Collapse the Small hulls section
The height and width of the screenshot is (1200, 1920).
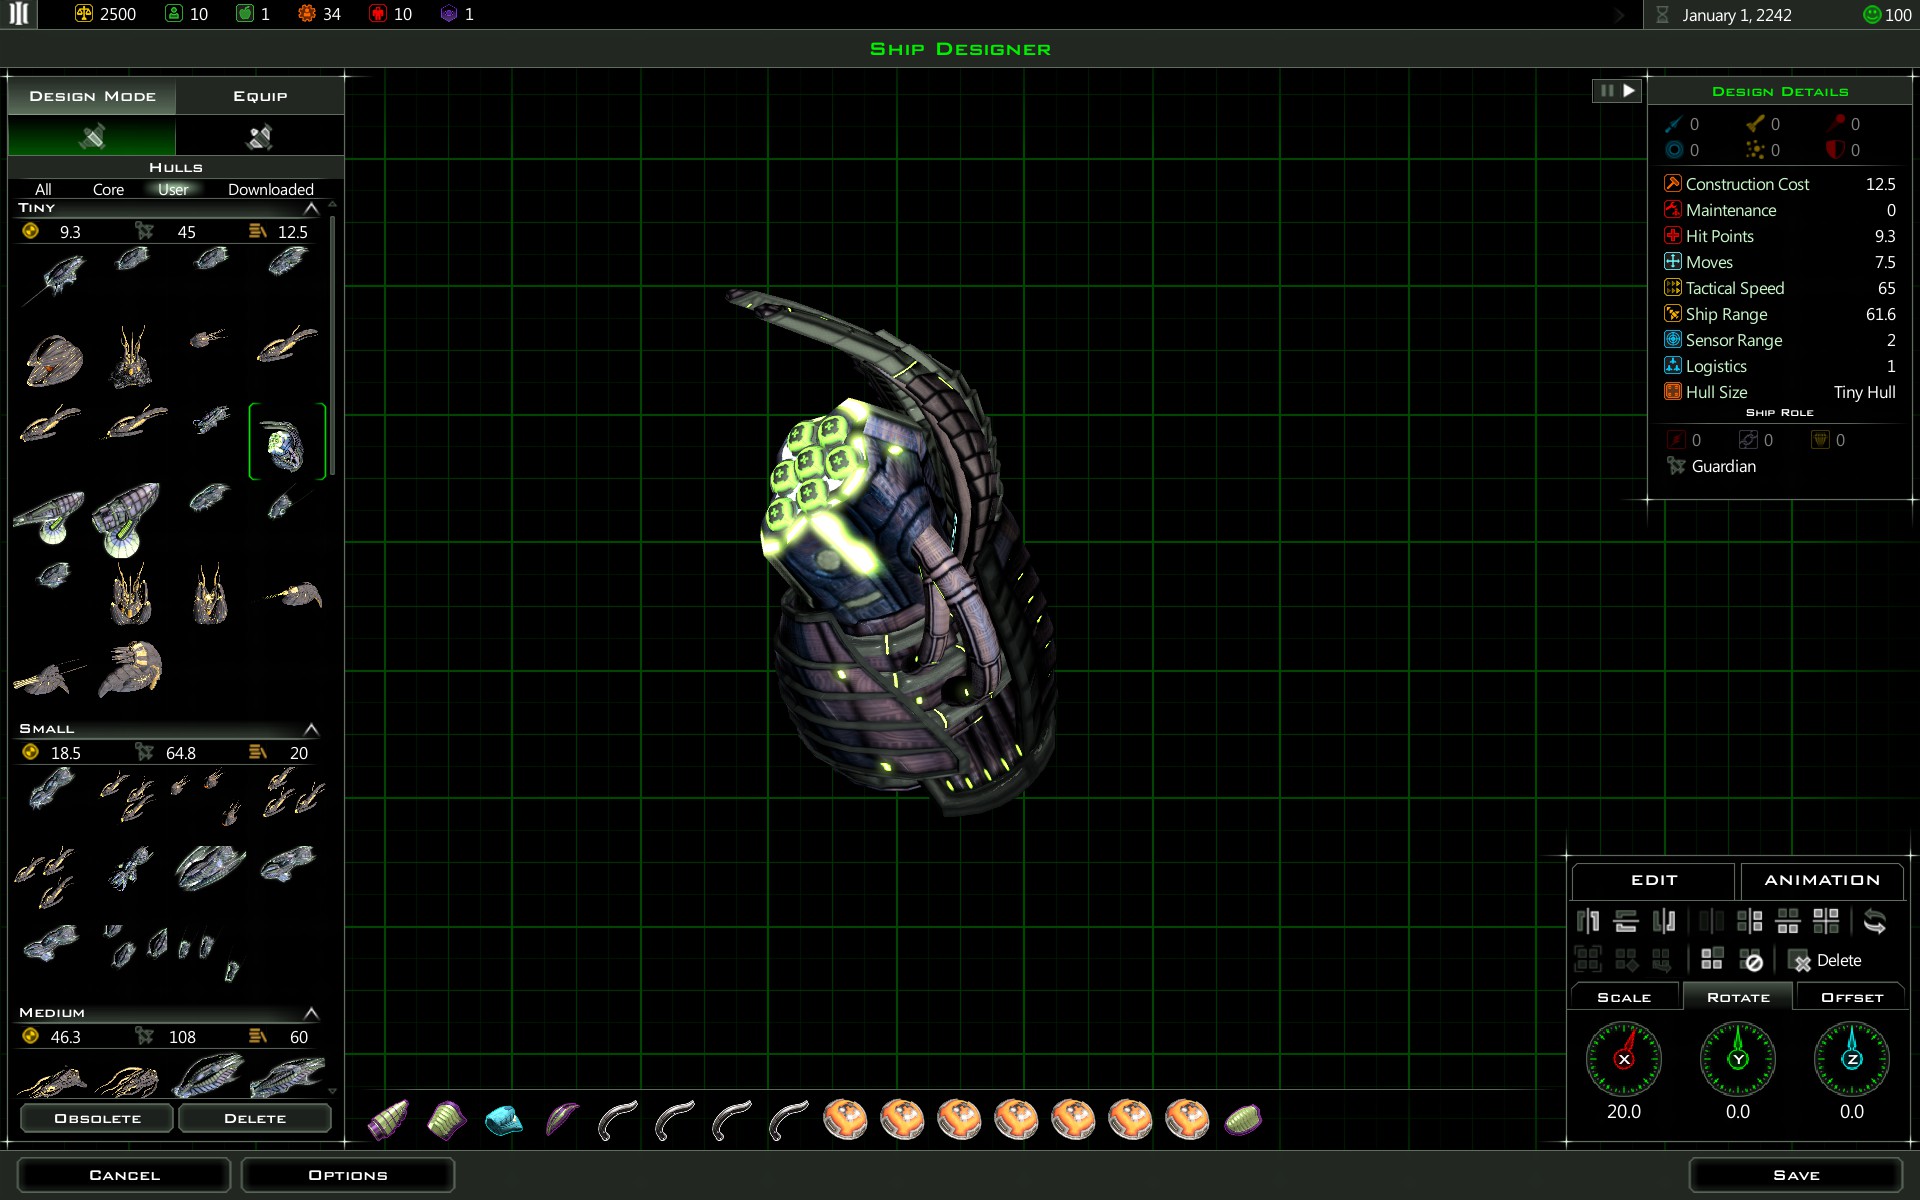click(x=311, y=729)
